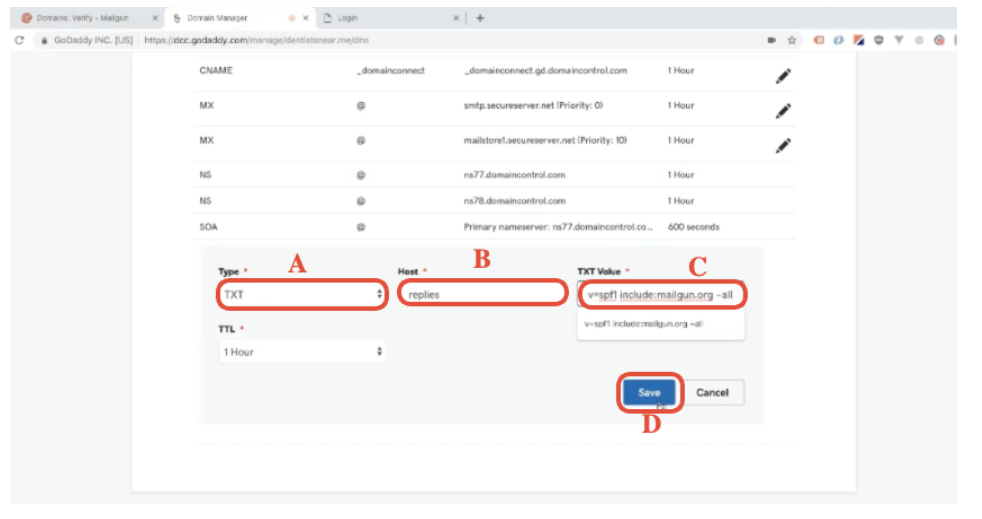Bookmark this page with the star icon

[x=791, y=40]
